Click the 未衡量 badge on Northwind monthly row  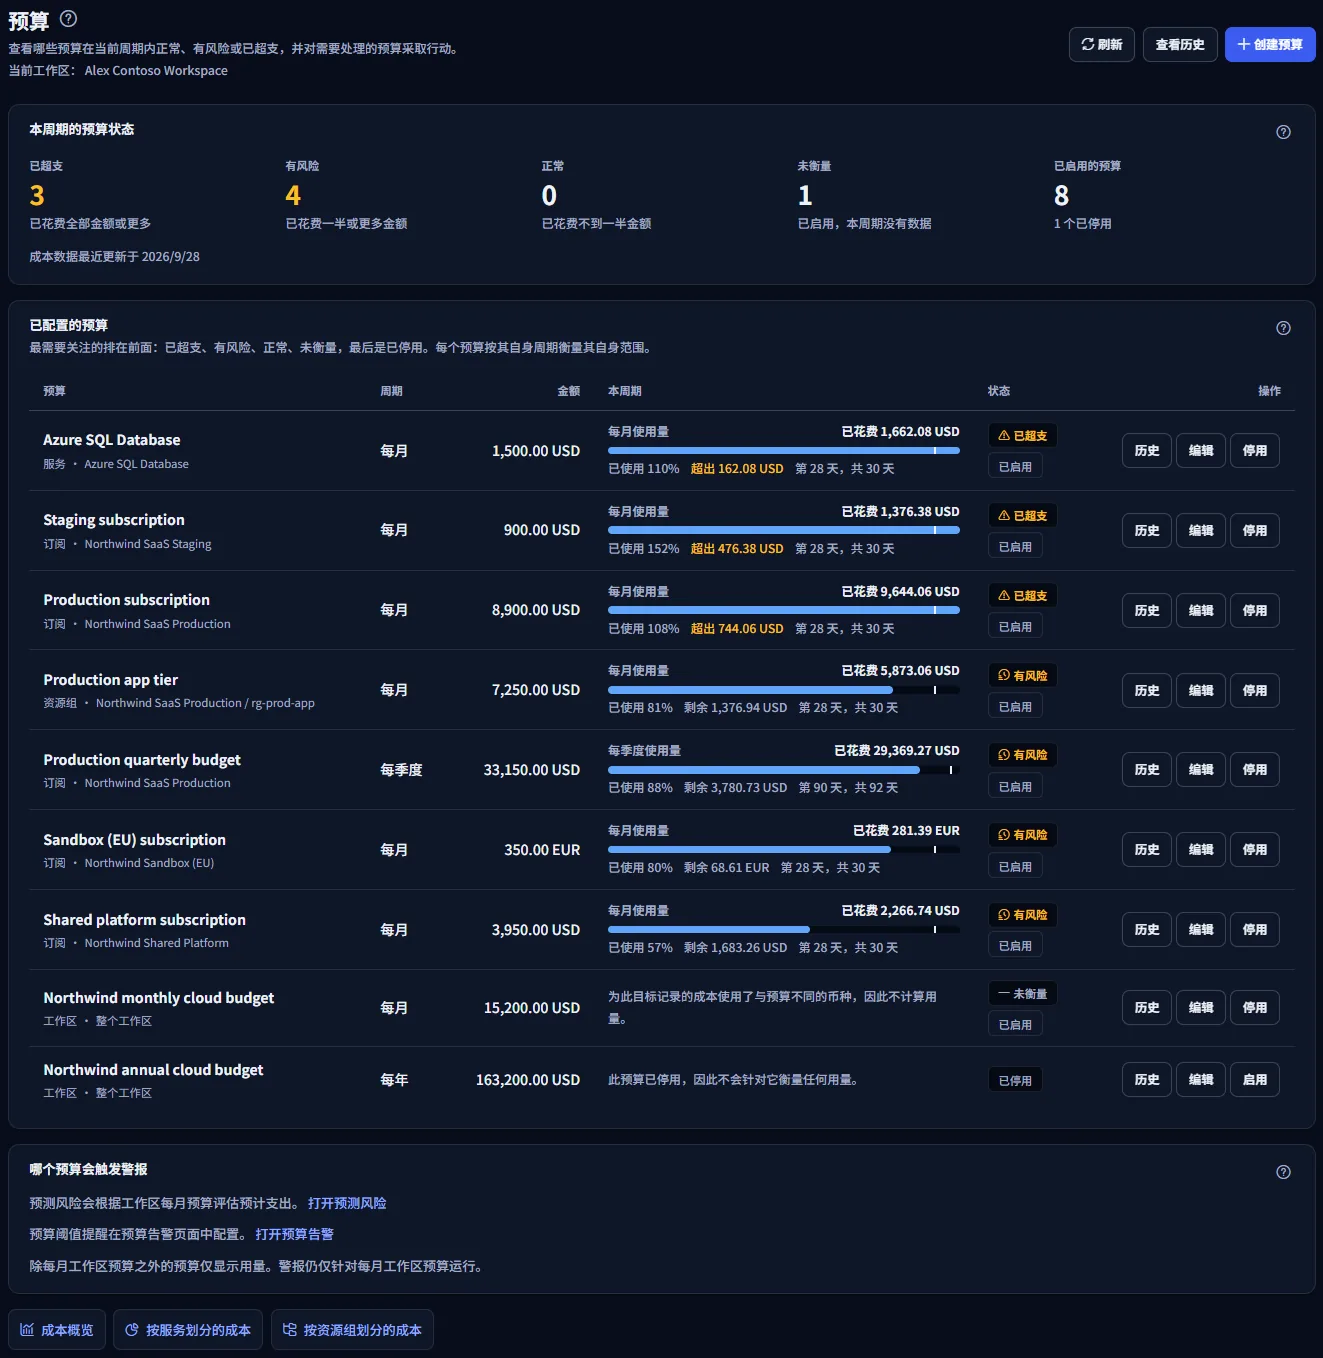(x=1023, y=994)
